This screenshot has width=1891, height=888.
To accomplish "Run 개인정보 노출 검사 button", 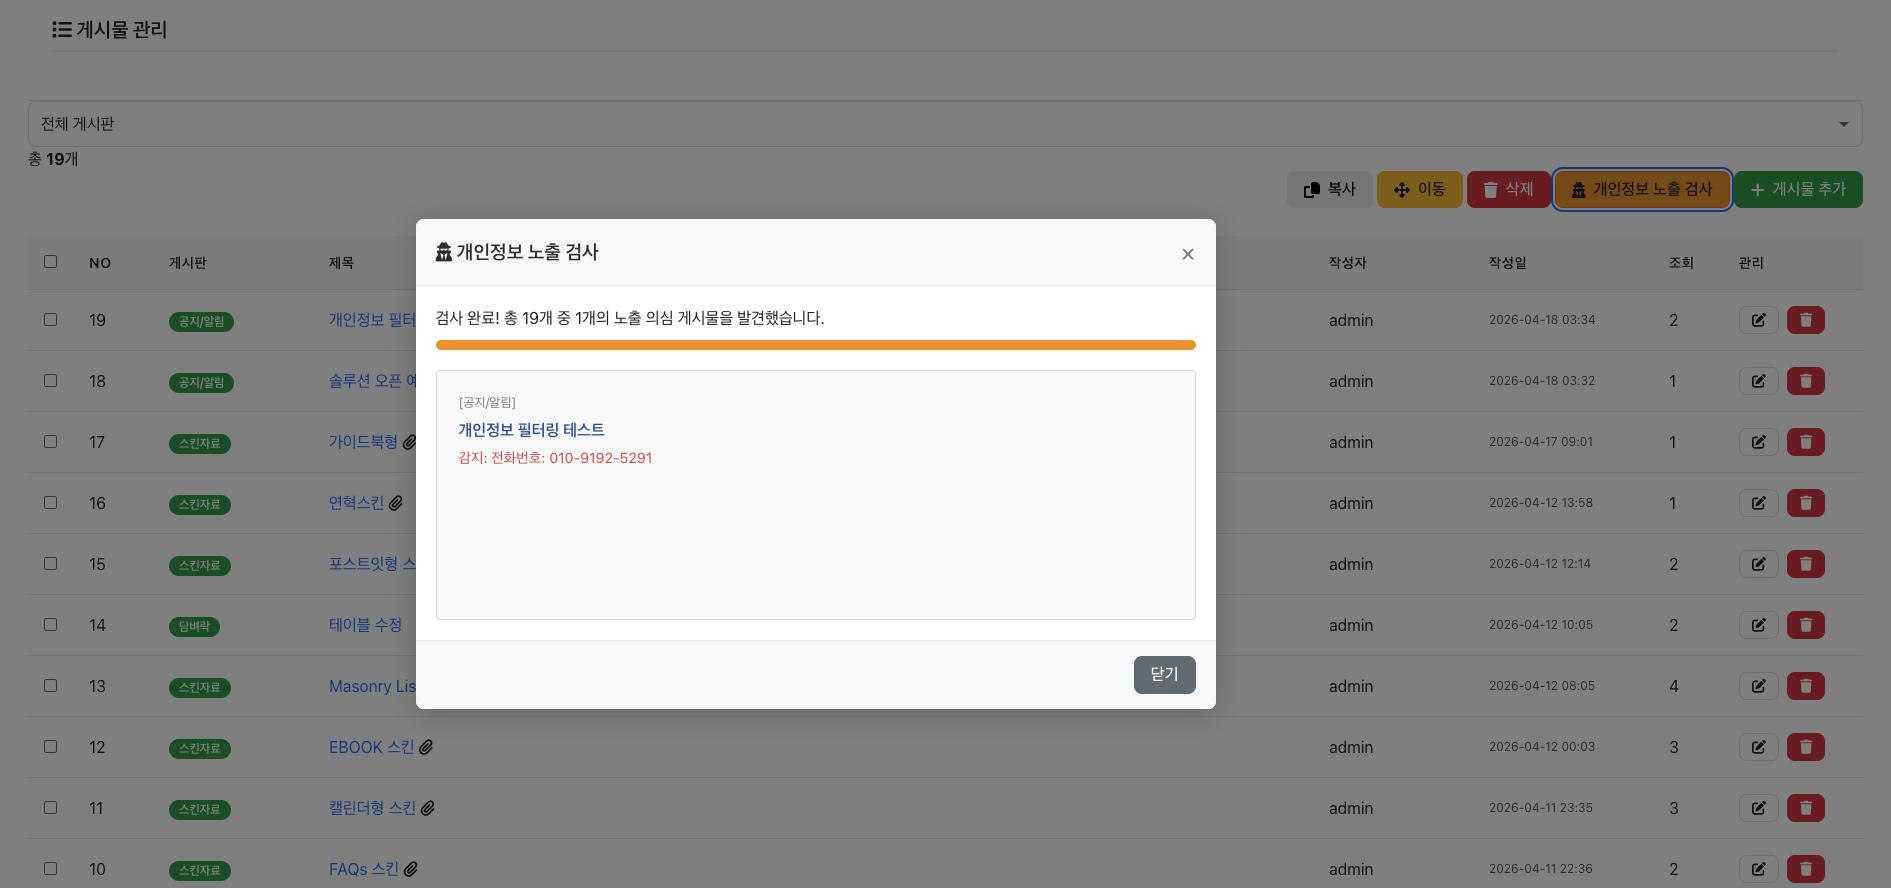I will [x=1642, y=189].
